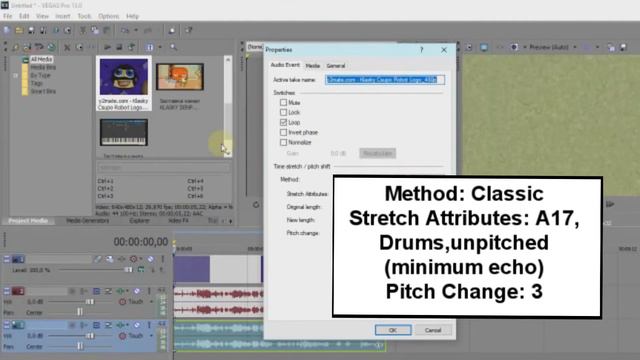Screen dimensions: 640x360
Task: Click the green Track FX icon on audio track 2
Action: pos(120,291)
